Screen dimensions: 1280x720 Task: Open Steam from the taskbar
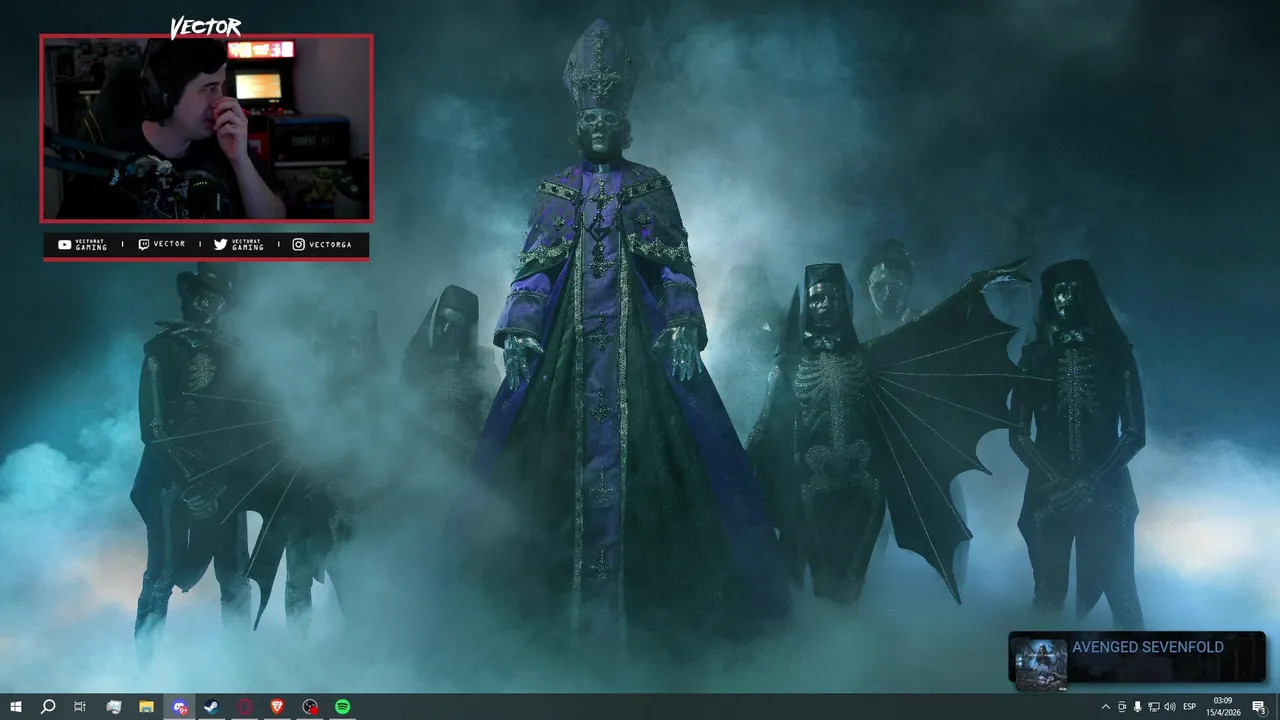(x=212, y=706)
